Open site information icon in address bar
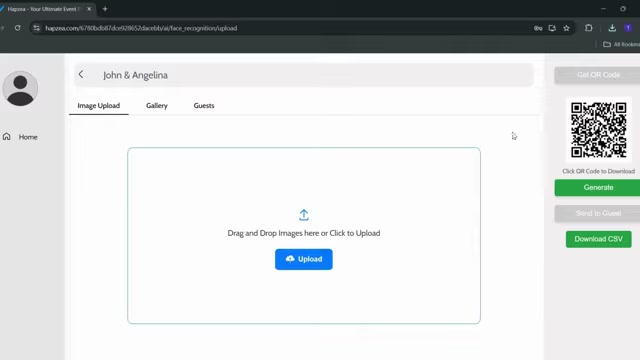 37,28
